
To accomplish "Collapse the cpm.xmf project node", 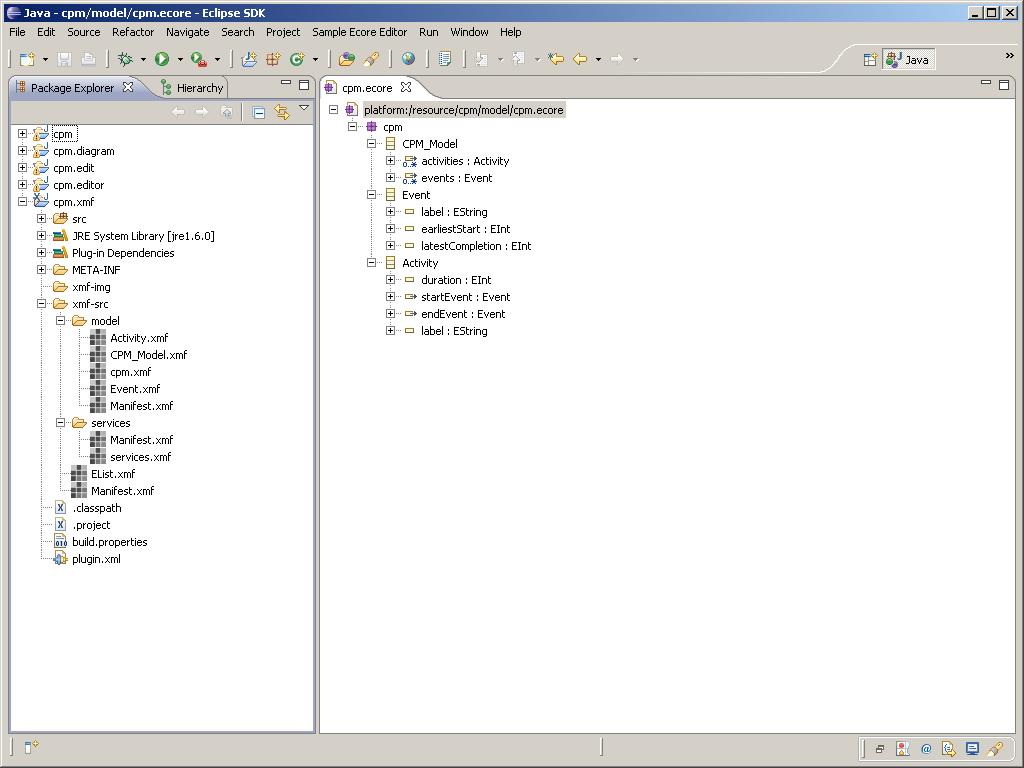I will coord(22,202).
